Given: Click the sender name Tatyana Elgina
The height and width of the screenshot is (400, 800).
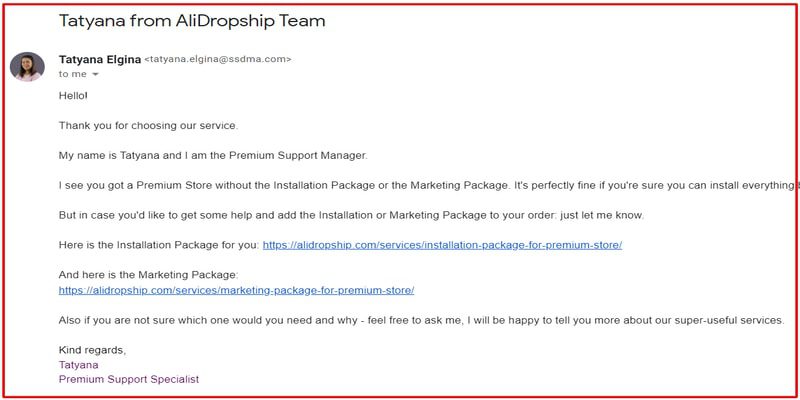Looking at the screenshot, I should (99, 59).
